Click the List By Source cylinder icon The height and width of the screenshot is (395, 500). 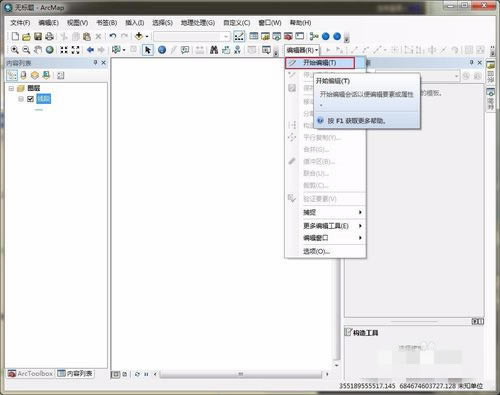(x=23, y=75)
